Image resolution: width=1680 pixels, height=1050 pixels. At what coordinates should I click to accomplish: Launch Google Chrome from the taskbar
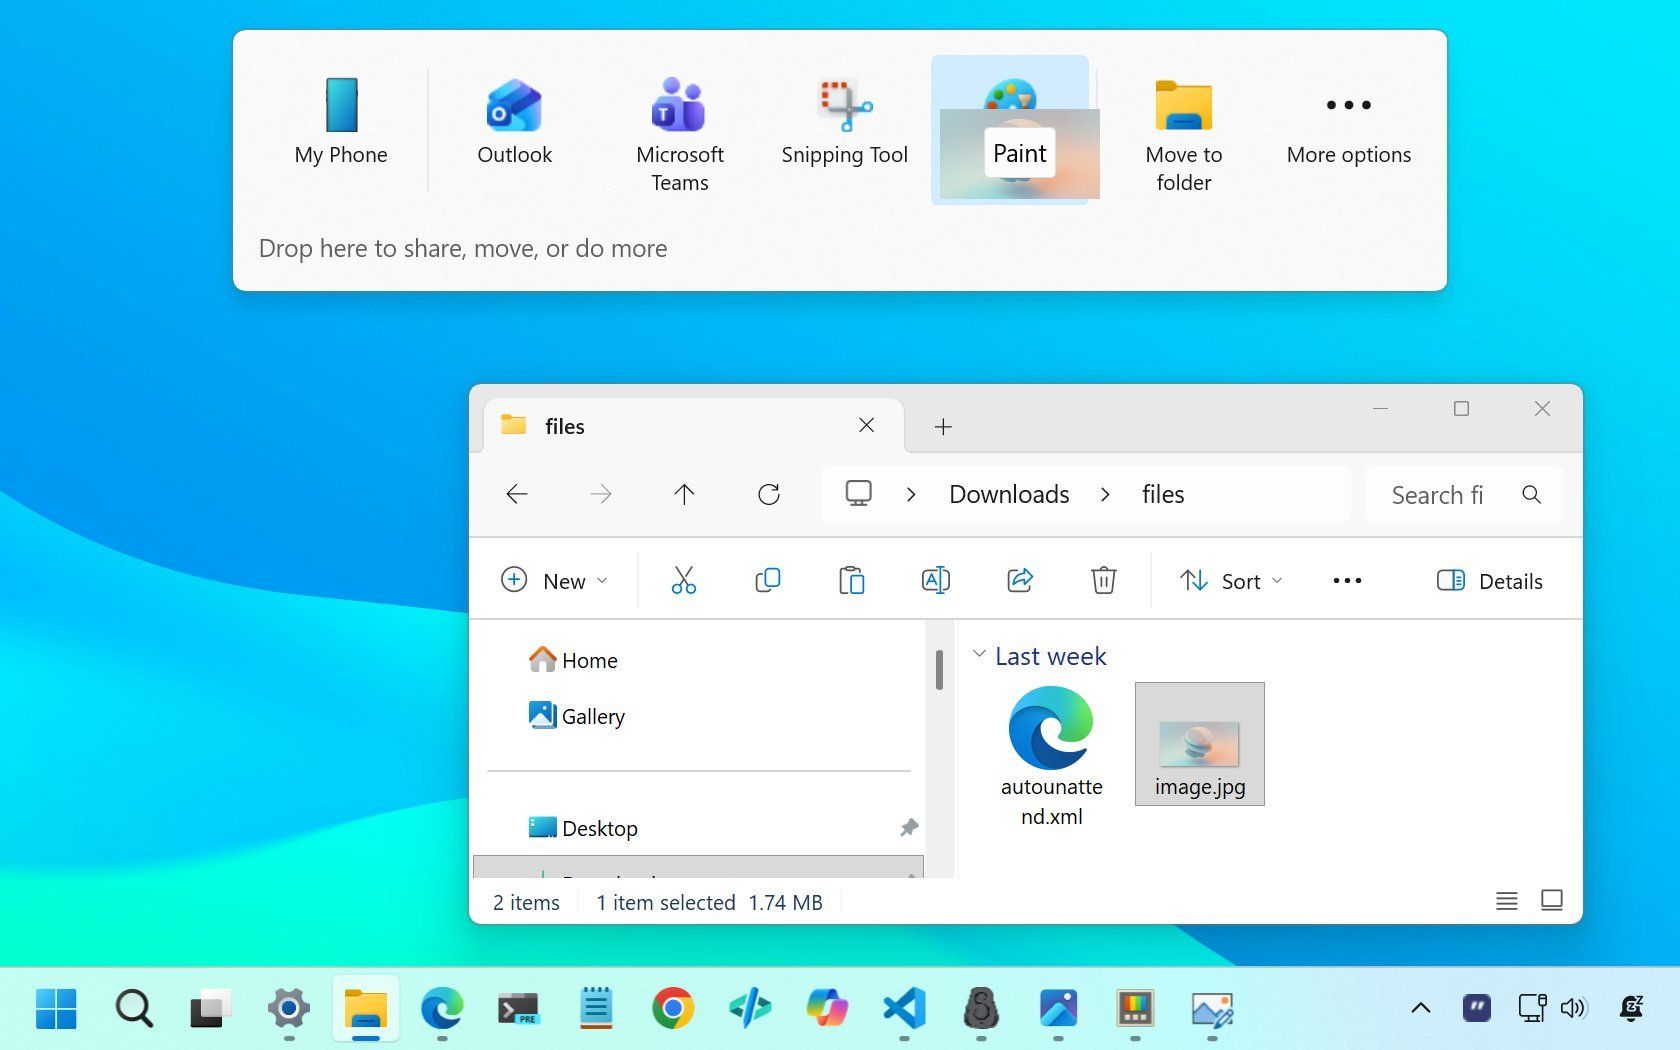[x=673, y=1009]
